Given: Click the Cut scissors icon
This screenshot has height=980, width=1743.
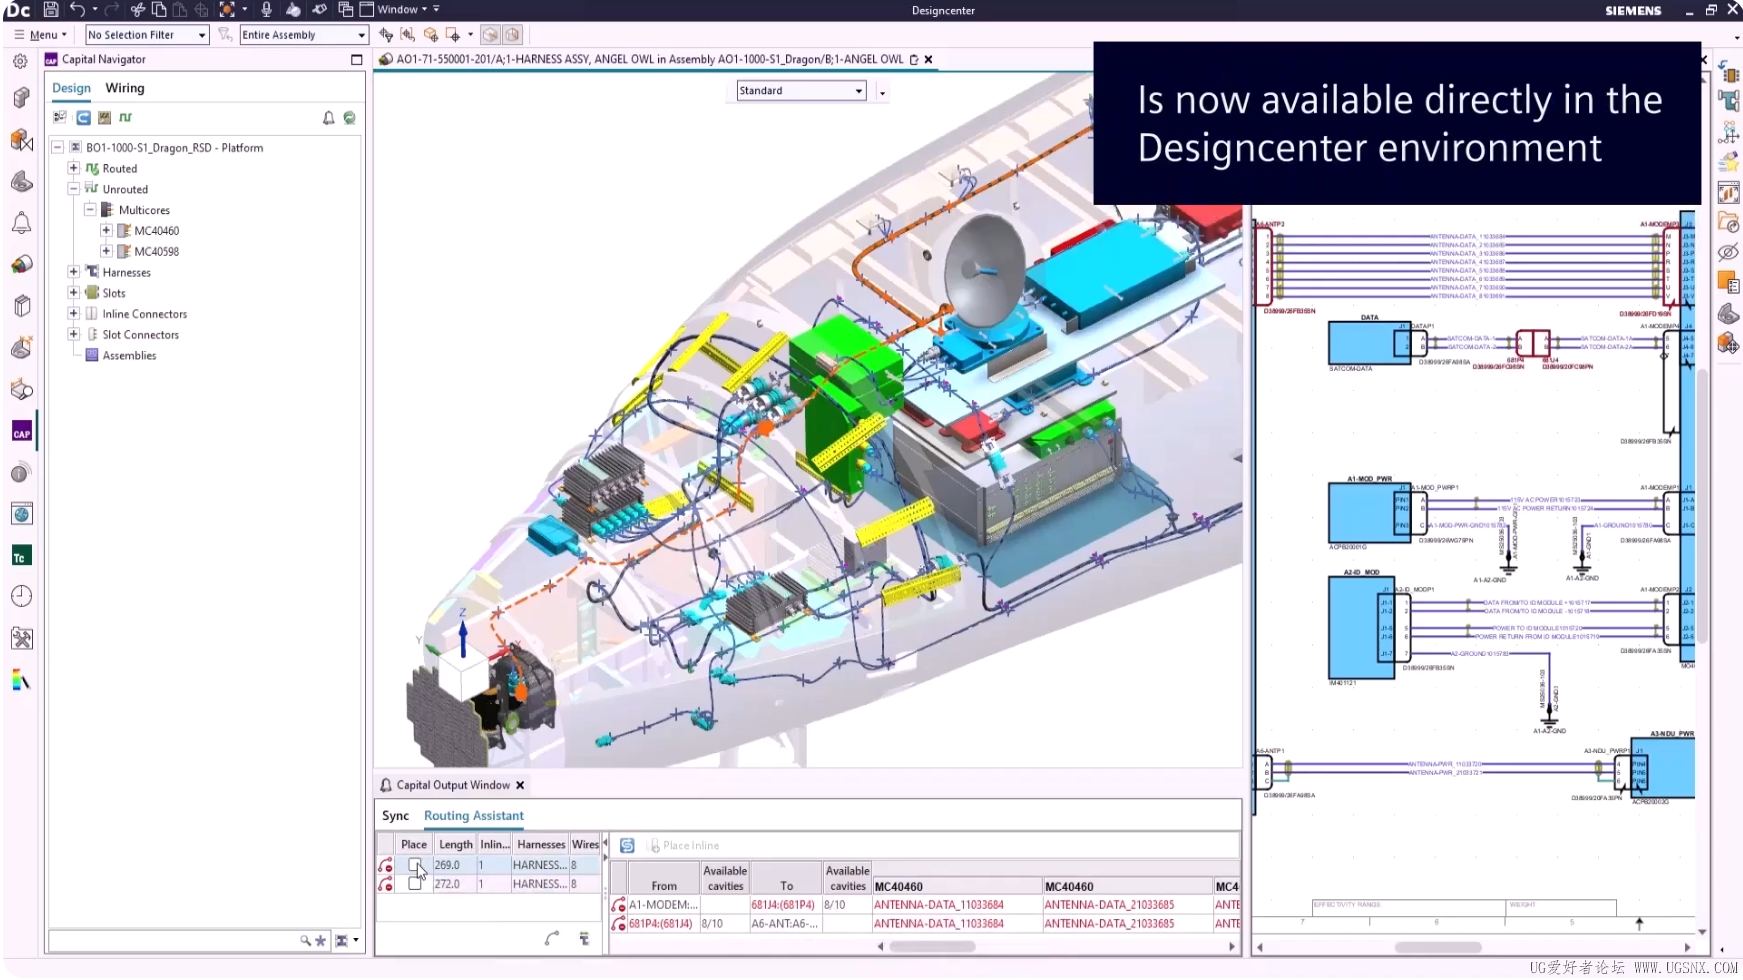Looking at the screenshot, I should coord(138,10).
